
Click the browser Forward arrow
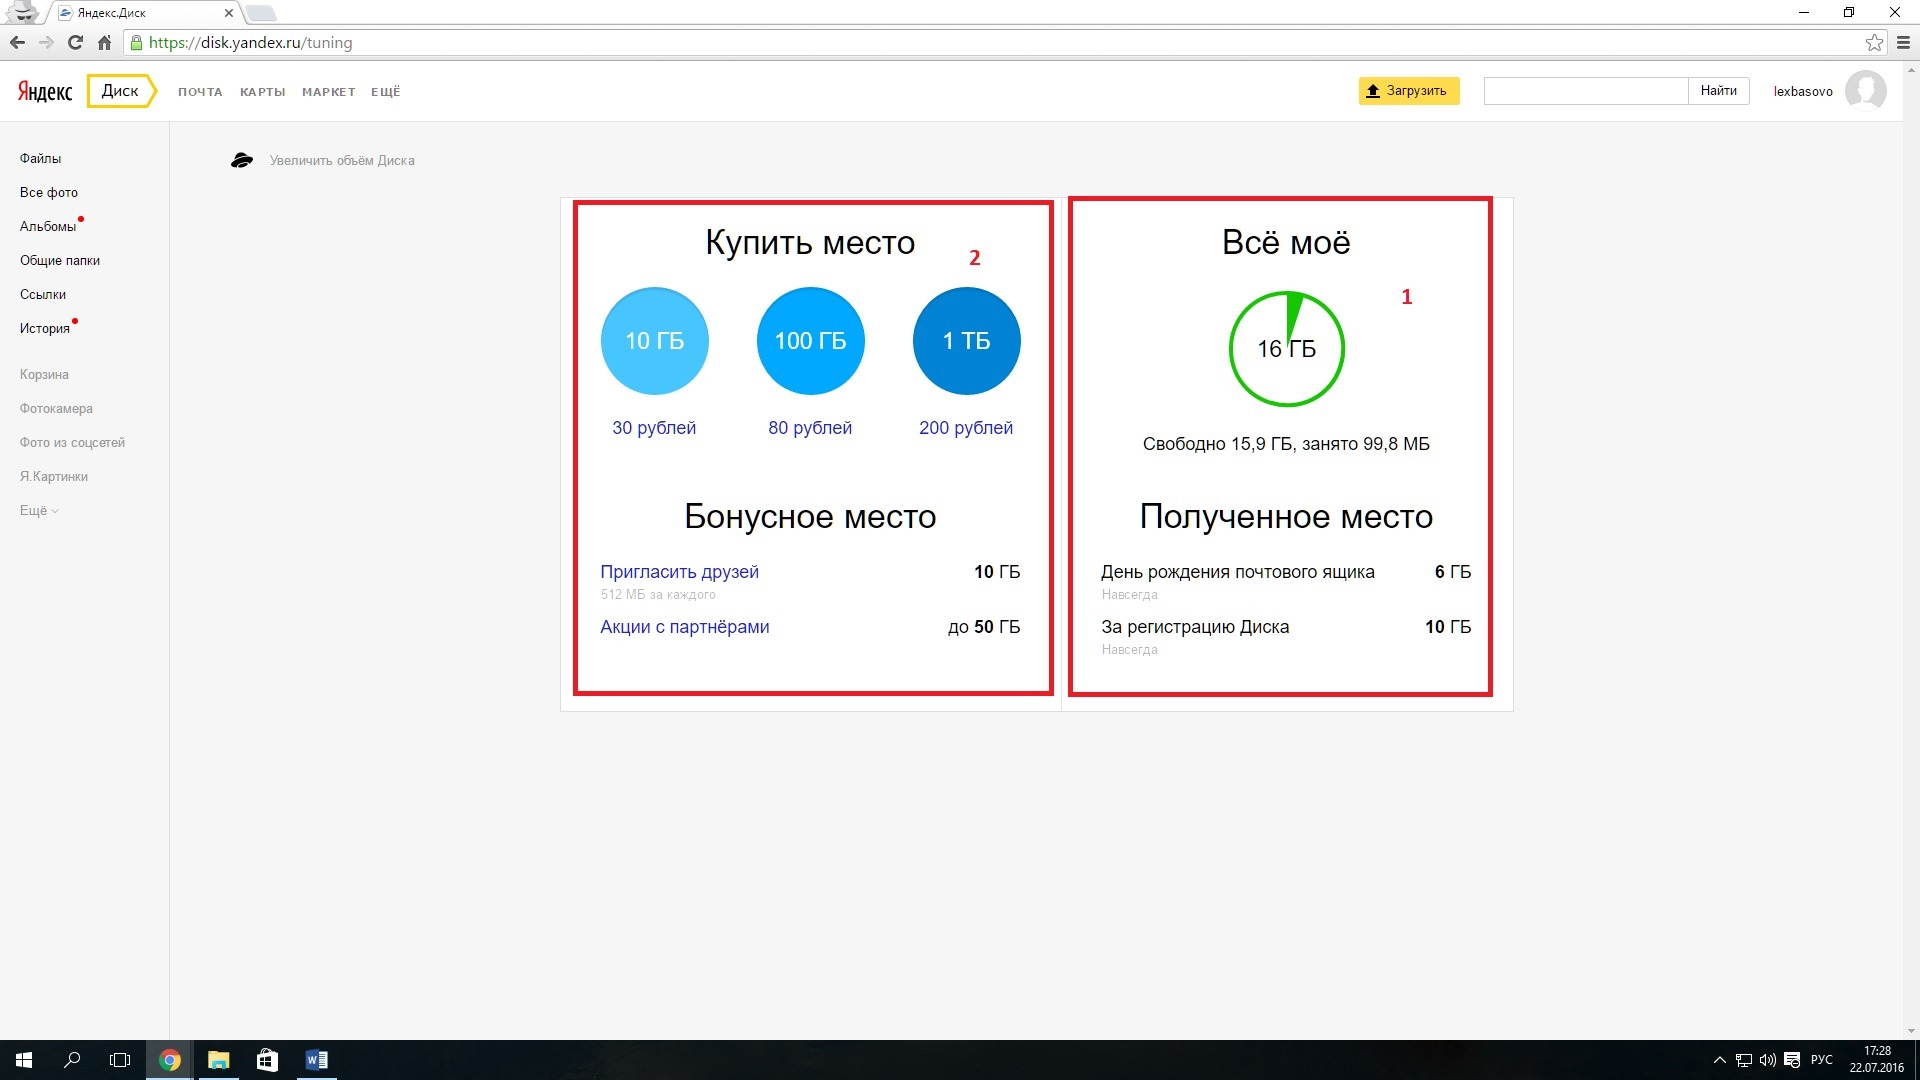click(46, 43)
